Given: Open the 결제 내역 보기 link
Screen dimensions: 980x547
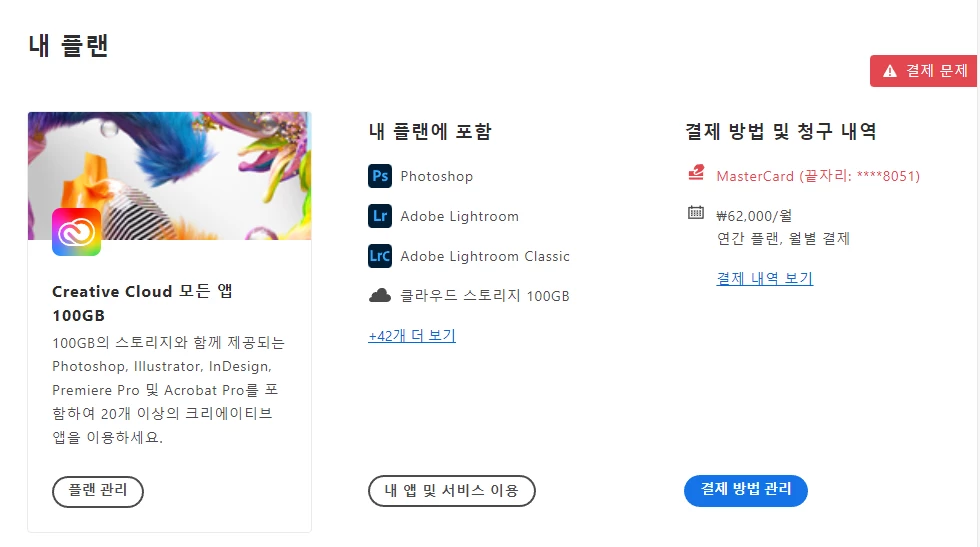Looking at the screenshot, I should 764,278.
